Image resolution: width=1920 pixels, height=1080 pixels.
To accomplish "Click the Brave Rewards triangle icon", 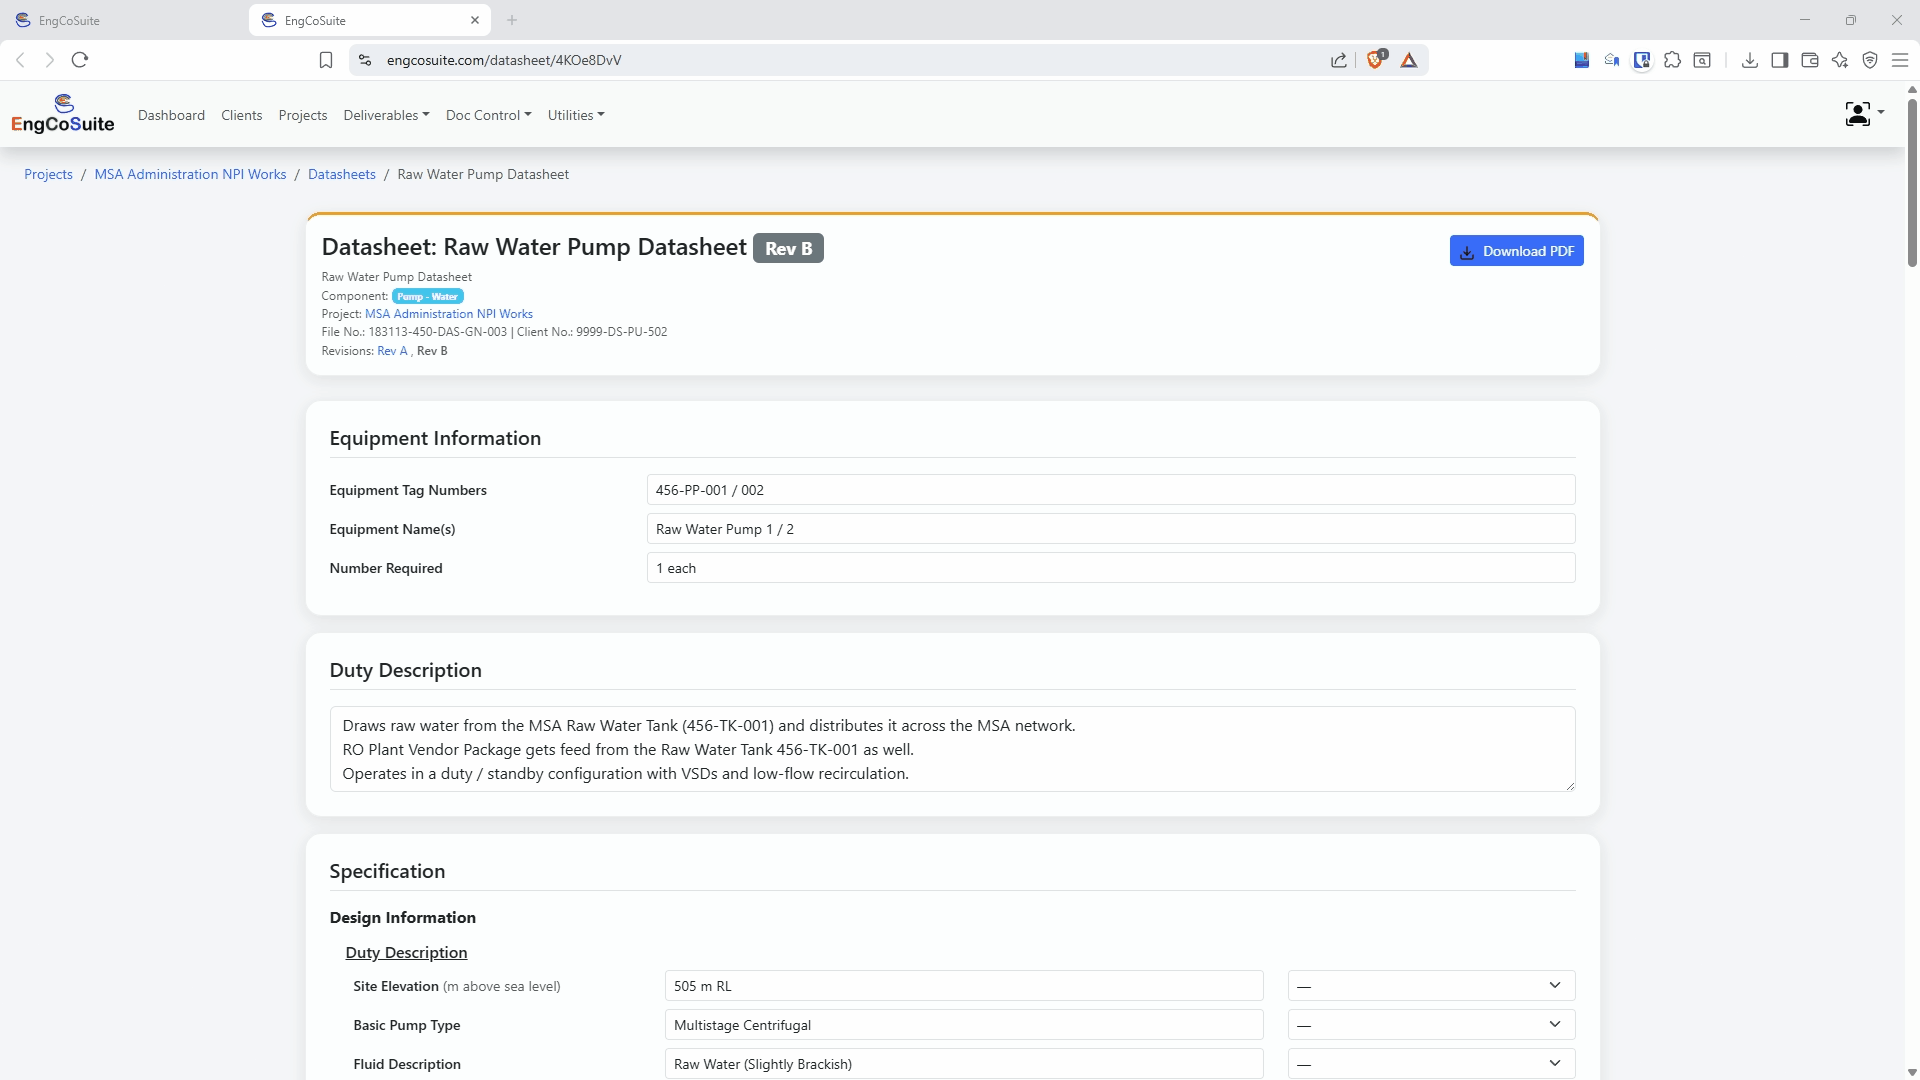I will pyautogui.click(x=1409, y=60).
